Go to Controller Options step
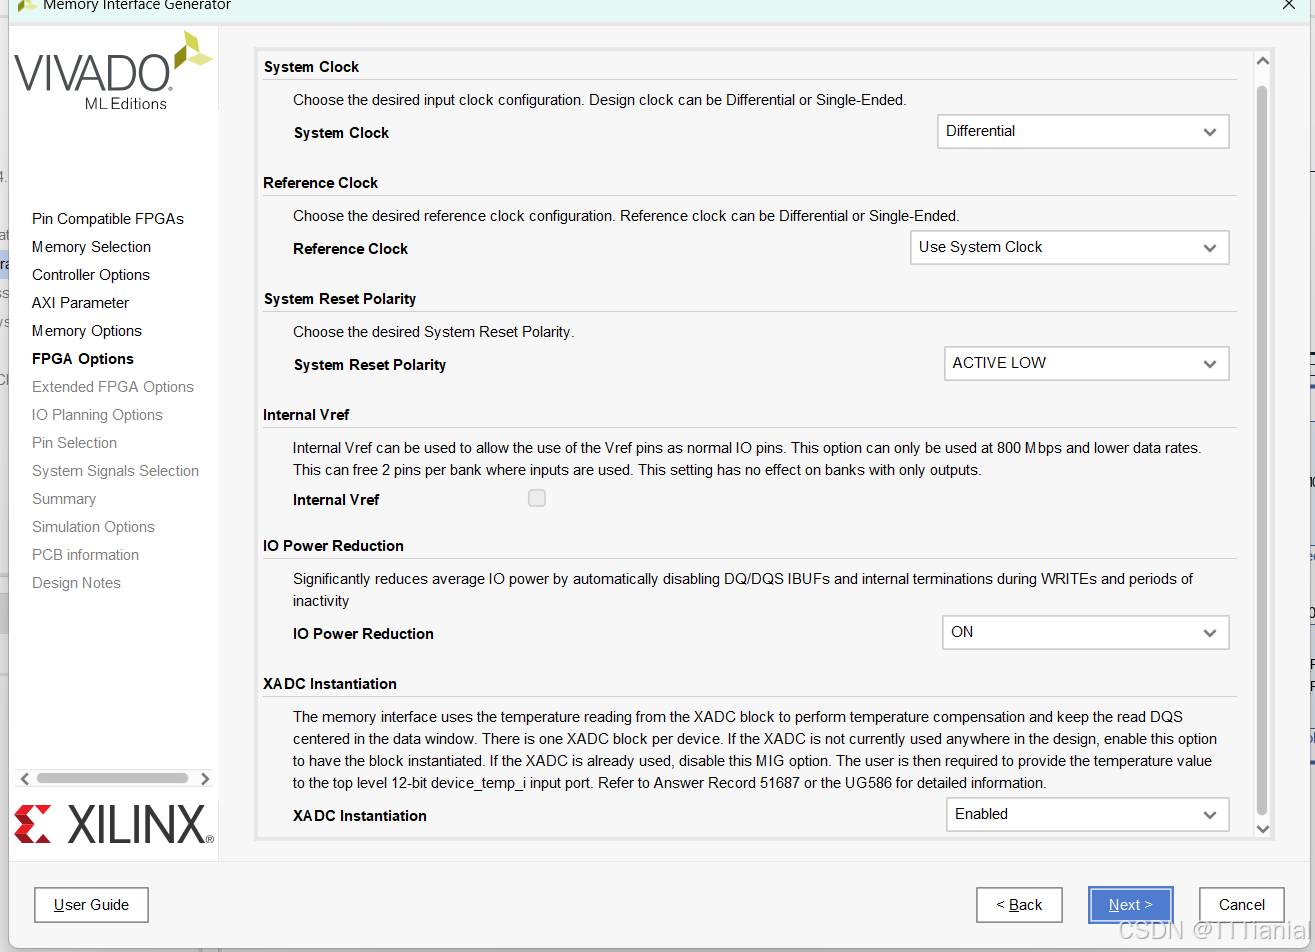1315x952 pixels. 91,275
